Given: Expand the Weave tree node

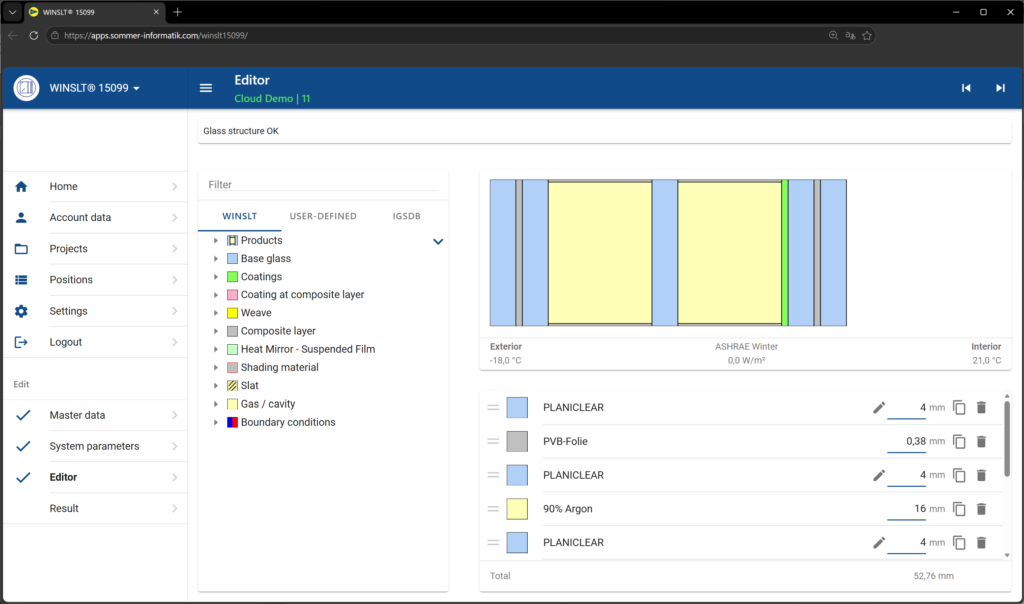Looking at the screenshot, I should (x=216, y=313).
